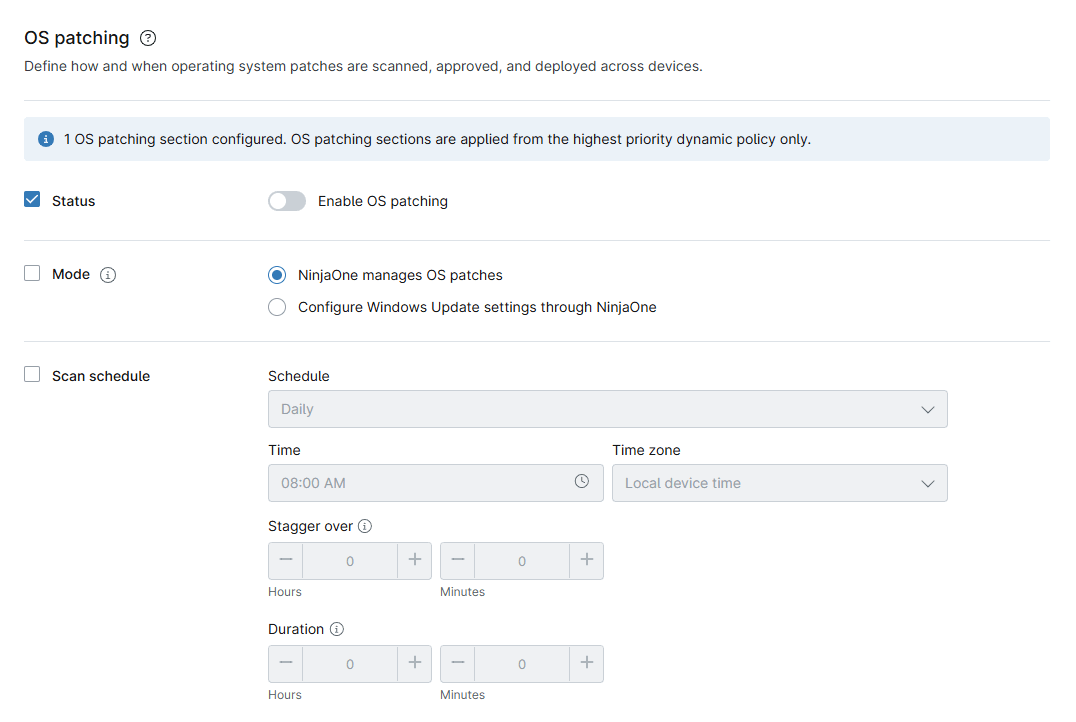This screenshot has height=722, width=1076.
Task: Select Configure Windows Update settings through NinjaOne
Action: 276,307
